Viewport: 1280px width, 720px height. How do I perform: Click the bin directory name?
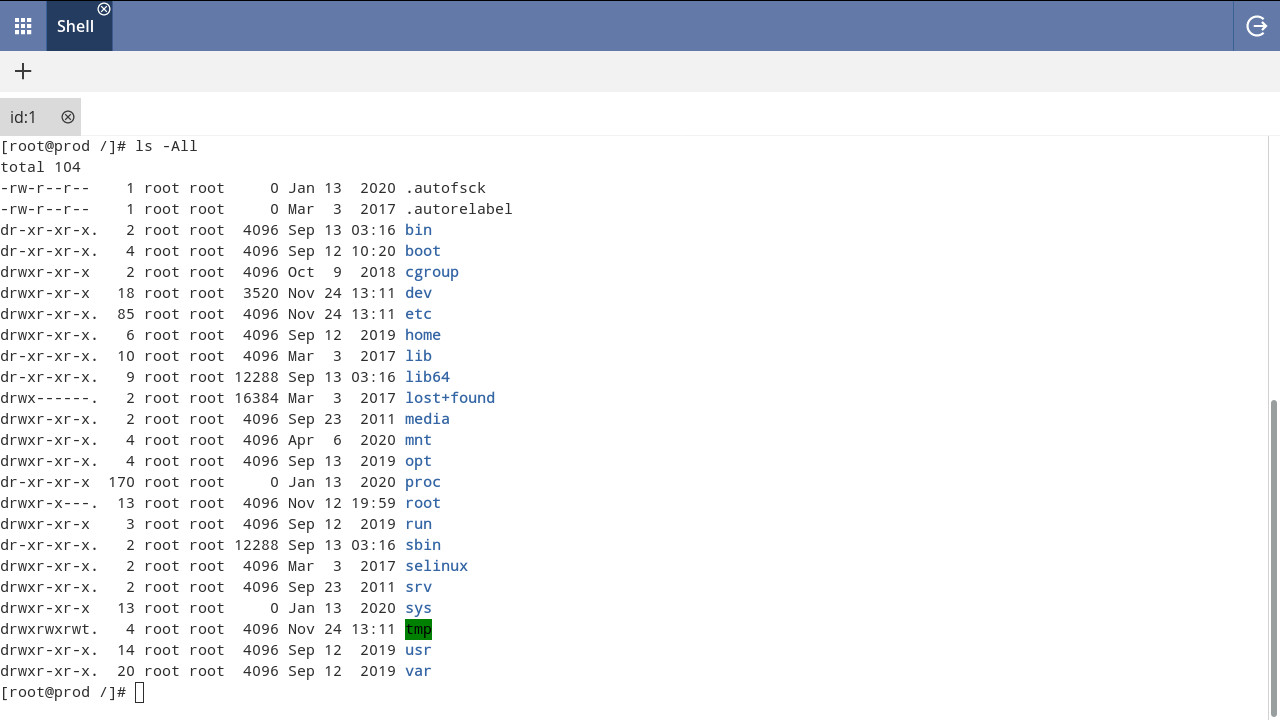(x=418, y=230)
